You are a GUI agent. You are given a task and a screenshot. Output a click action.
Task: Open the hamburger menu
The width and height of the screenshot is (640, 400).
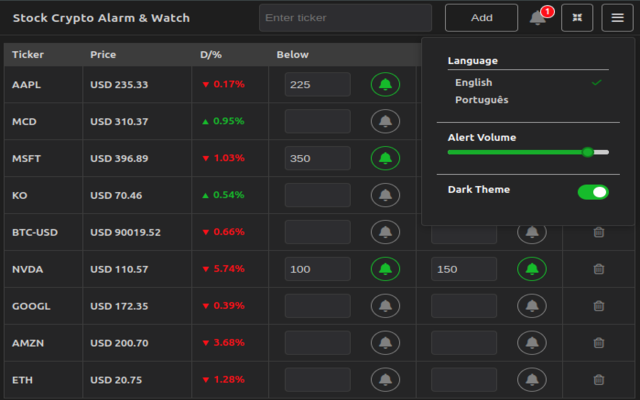click(x=617, y=18)
